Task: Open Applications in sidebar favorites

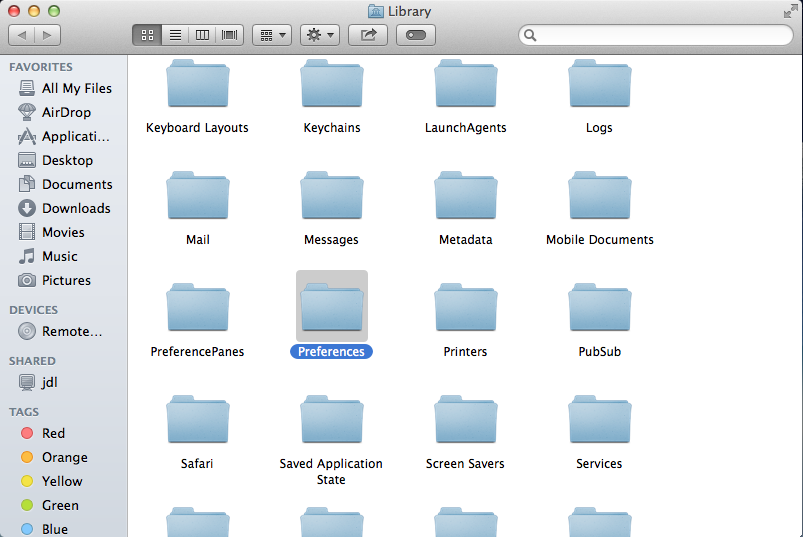Action: point(75,136)
